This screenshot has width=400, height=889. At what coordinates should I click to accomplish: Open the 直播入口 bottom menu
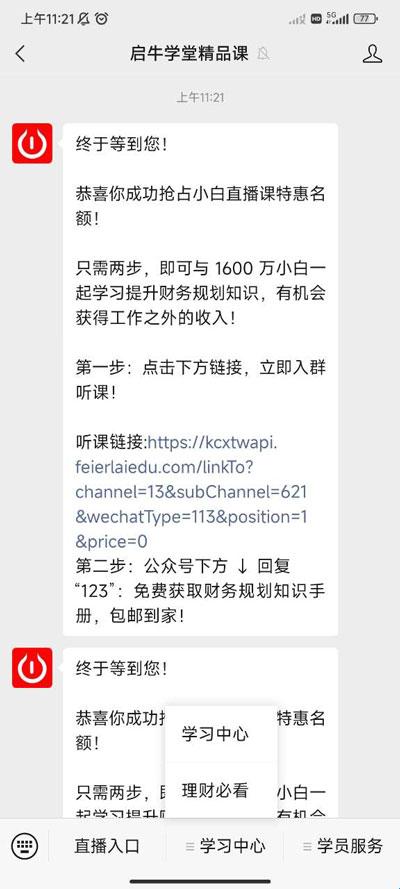(x=107, y=846)
